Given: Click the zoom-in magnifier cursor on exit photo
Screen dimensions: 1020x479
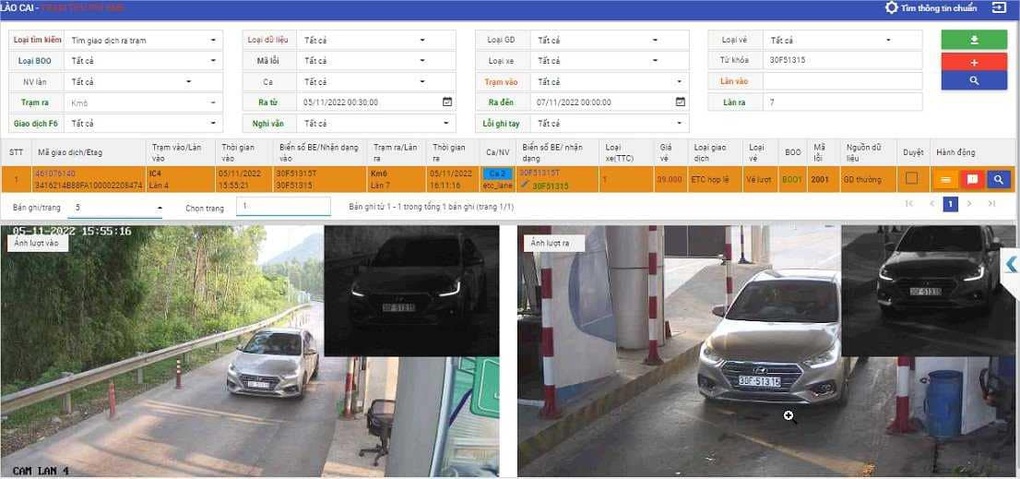Looking at the screenshot, I should pos(790,417).
